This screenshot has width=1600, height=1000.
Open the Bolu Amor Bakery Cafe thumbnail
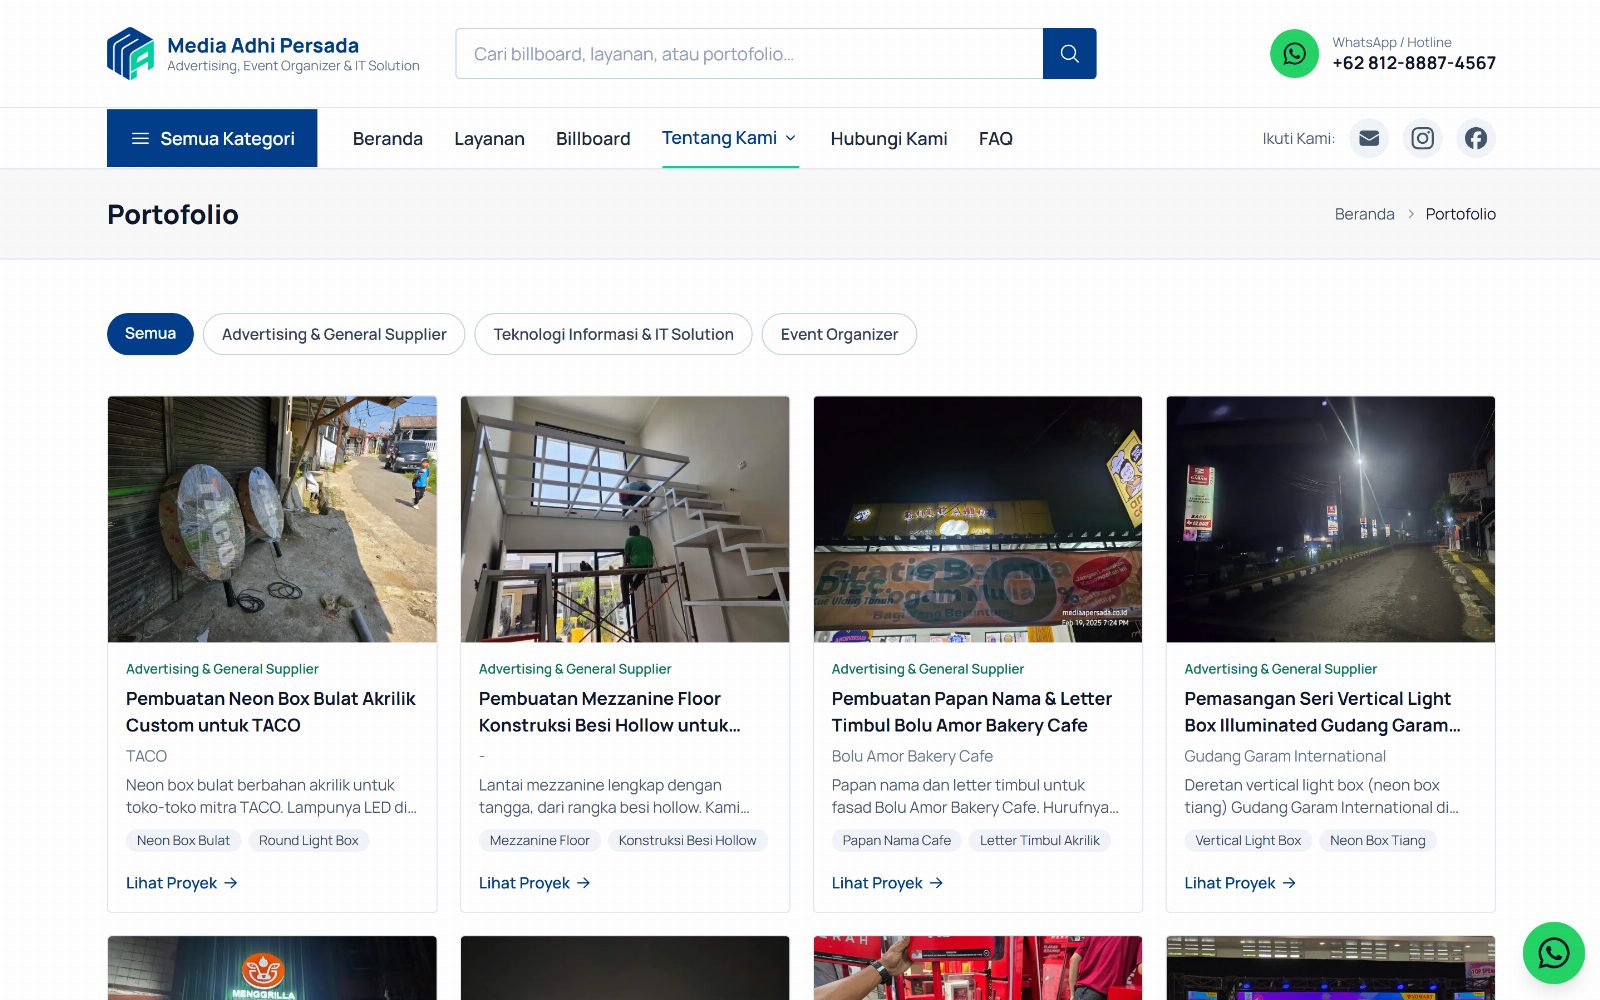[978, 519]
